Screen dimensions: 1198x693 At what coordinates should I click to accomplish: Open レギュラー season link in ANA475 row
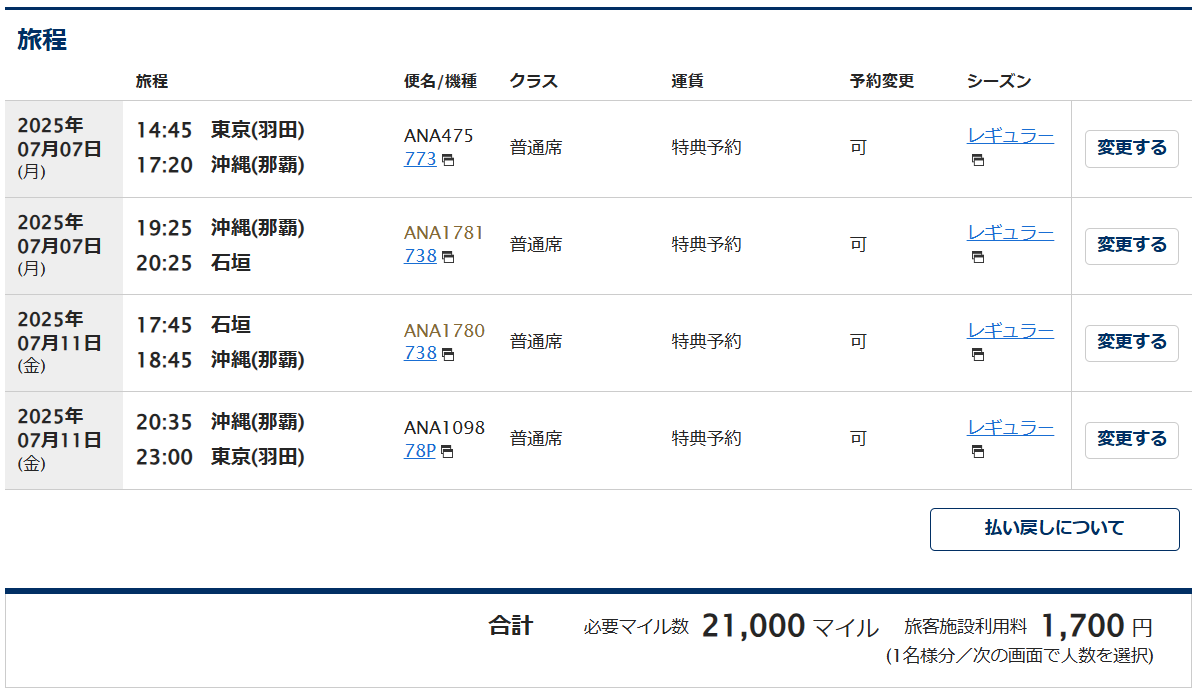1010,136
